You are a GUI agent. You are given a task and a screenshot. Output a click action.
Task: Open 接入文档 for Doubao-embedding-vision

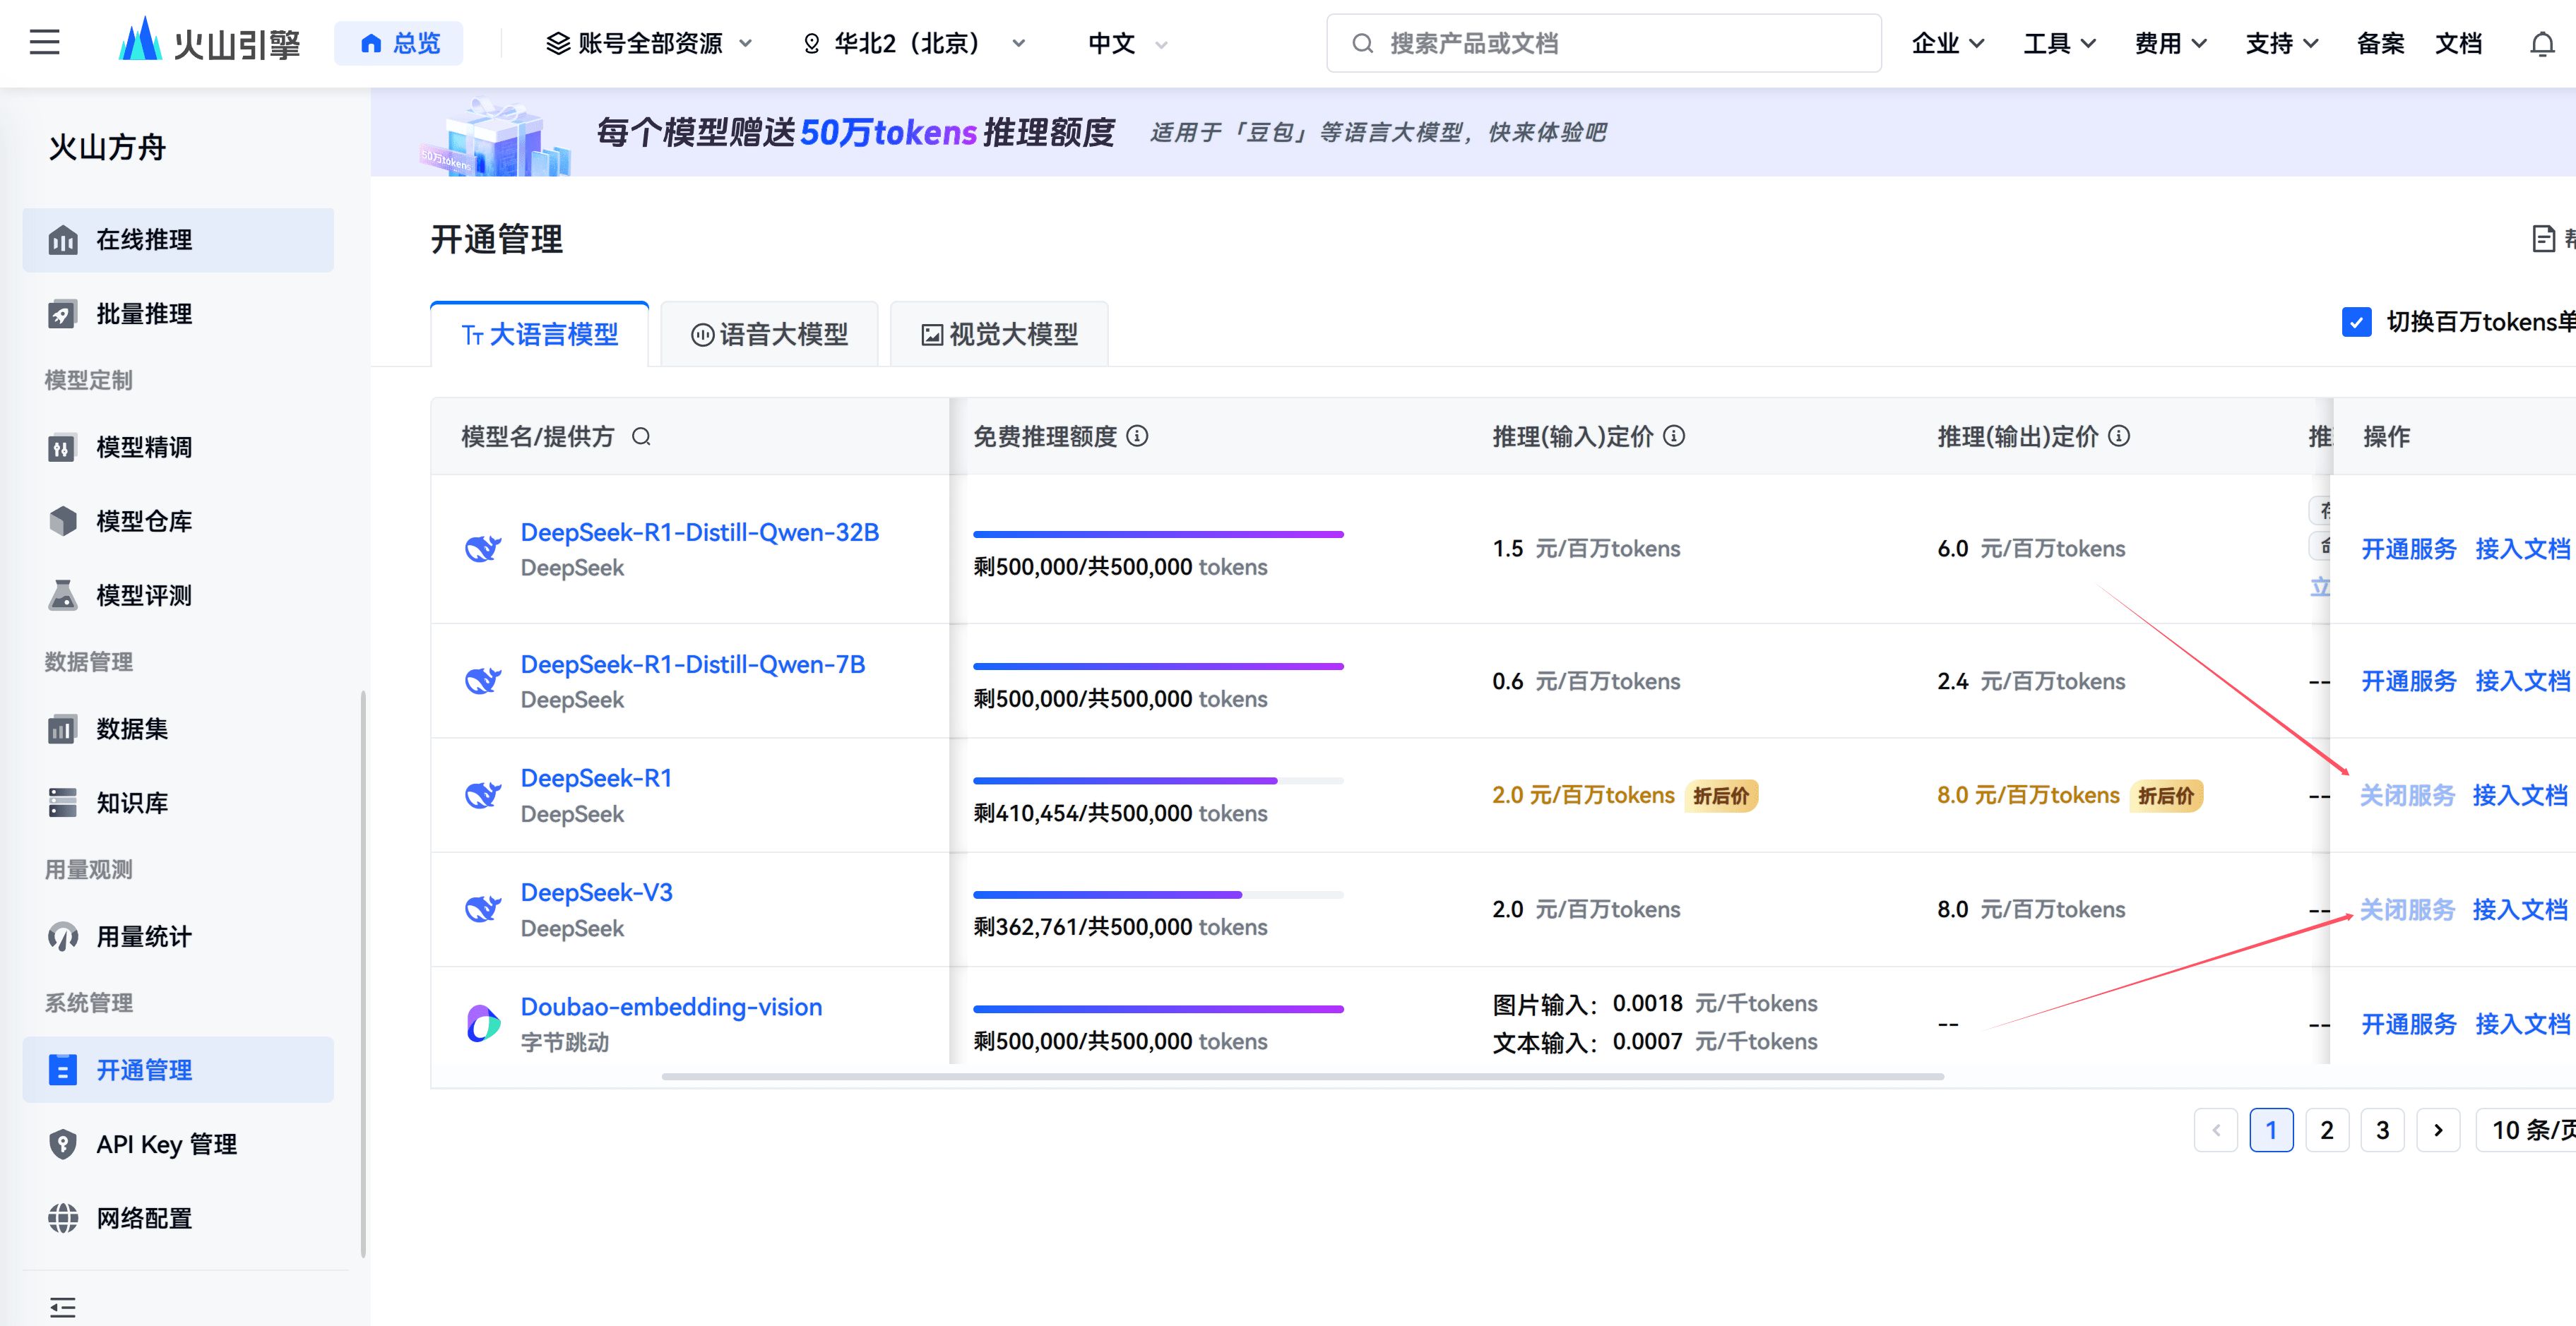(2523, 1024)
